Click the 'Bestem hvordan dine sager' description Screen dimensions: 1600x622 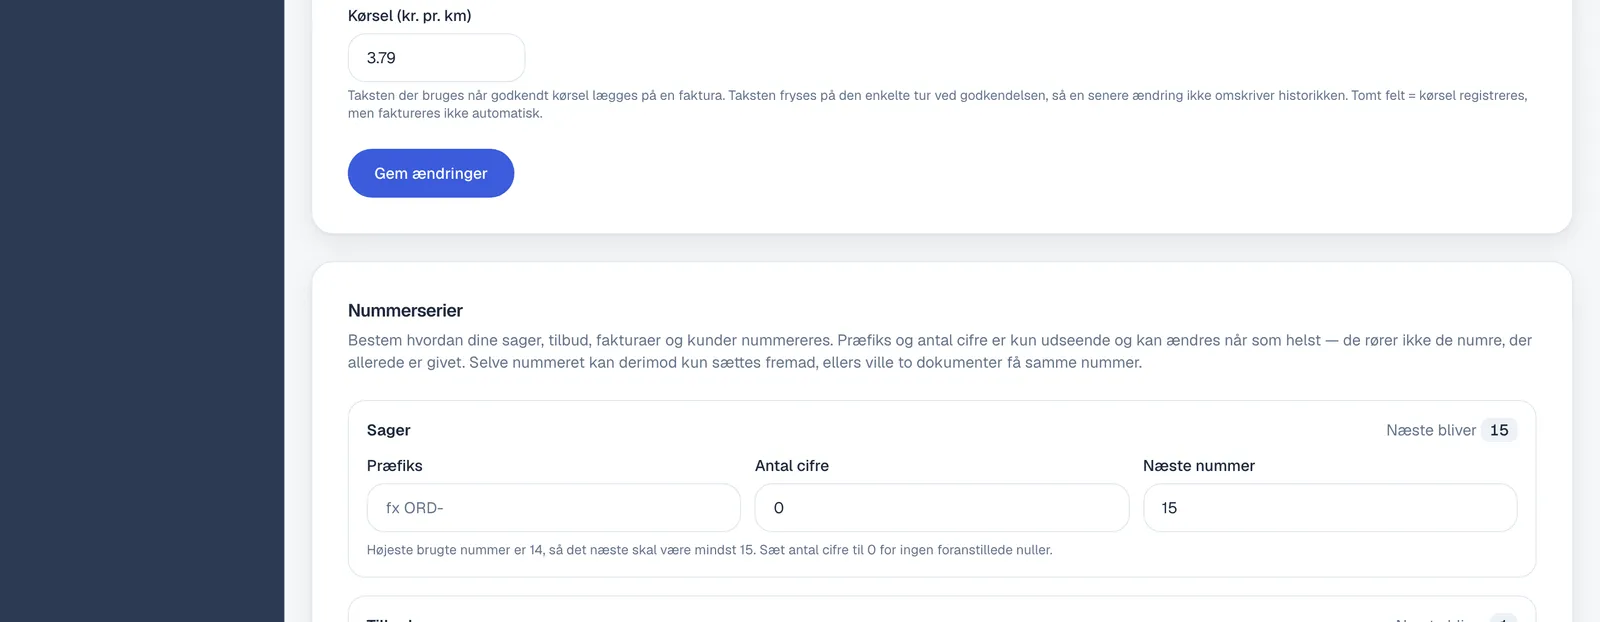(940, 351)
